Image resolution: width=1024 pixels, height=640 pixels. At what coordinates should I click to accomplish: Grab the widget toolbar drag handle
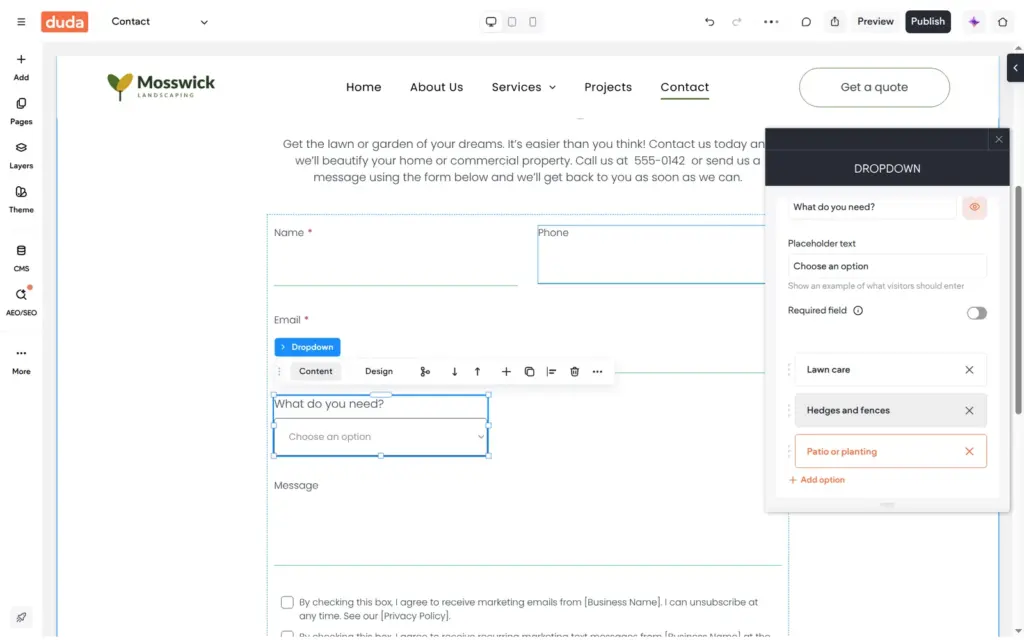click(280, 372)
